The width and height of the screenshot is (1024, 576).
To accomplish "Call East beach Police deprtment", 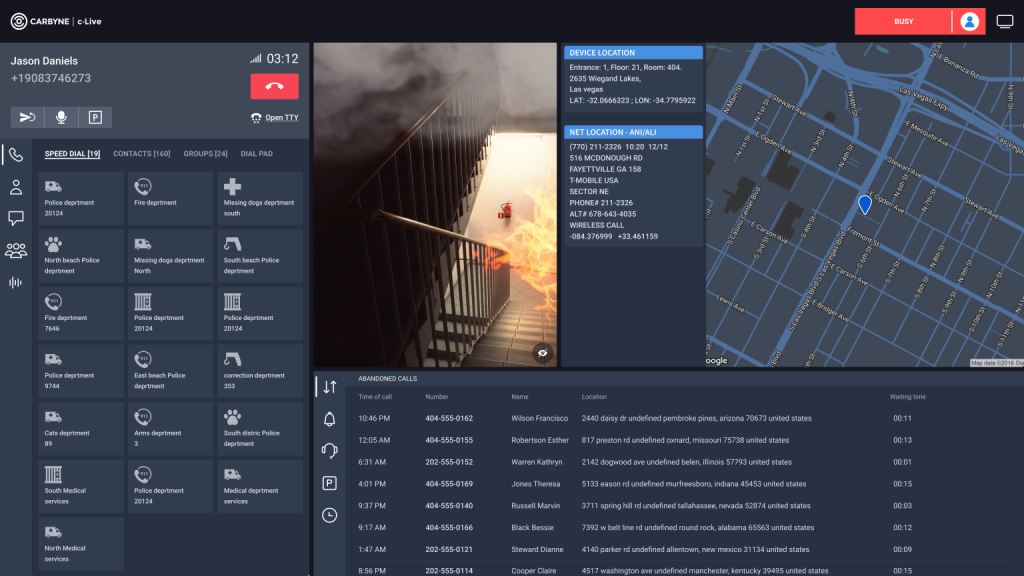I will [x=170, y=371].
